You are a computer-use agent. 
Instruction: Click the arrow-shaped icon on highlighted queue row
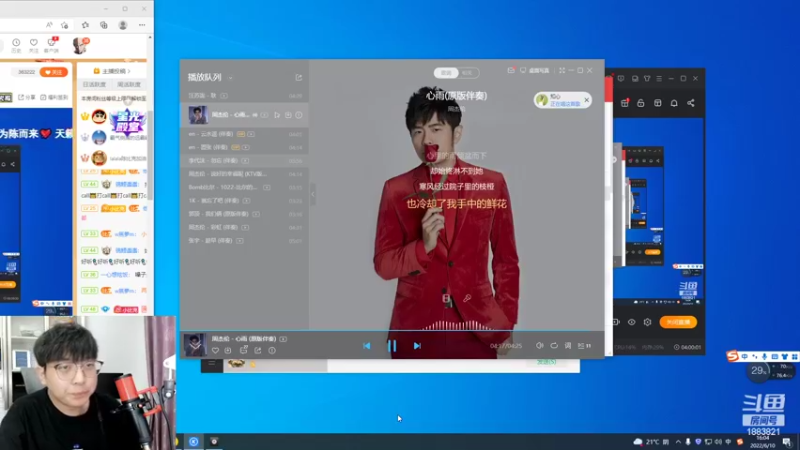click(x=277, y=115)
